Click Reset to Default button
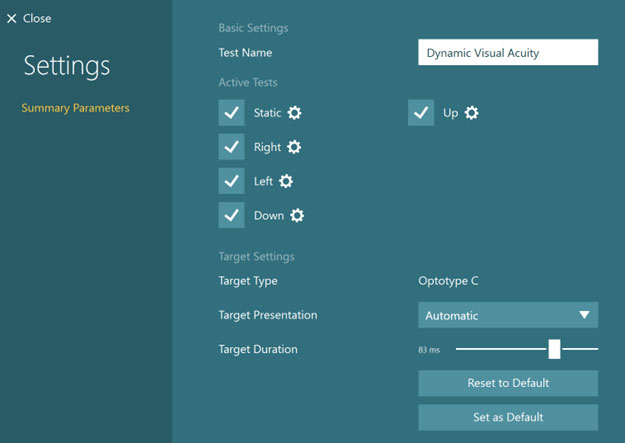This screenshot has height=443, width=625. pos(508,383)
